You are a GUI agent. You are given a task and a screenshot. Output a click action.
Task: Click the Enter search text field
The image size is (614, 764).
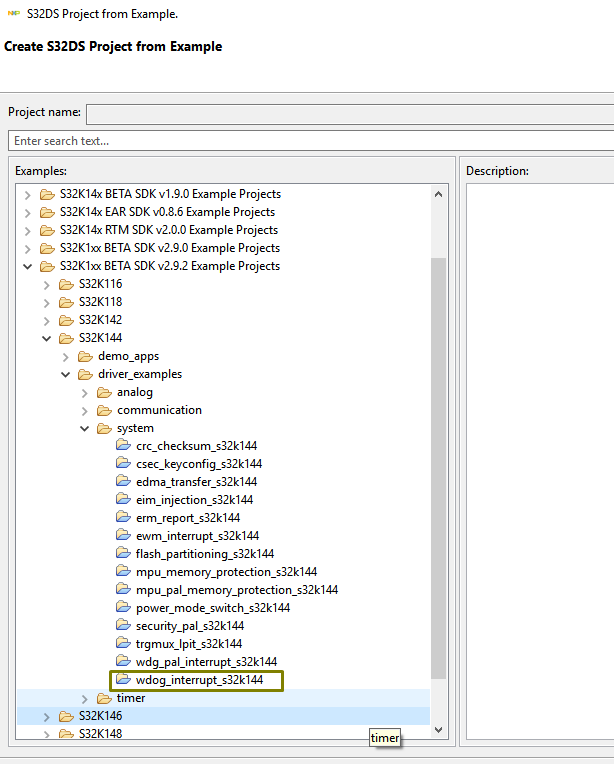click(x=311, y=141)
